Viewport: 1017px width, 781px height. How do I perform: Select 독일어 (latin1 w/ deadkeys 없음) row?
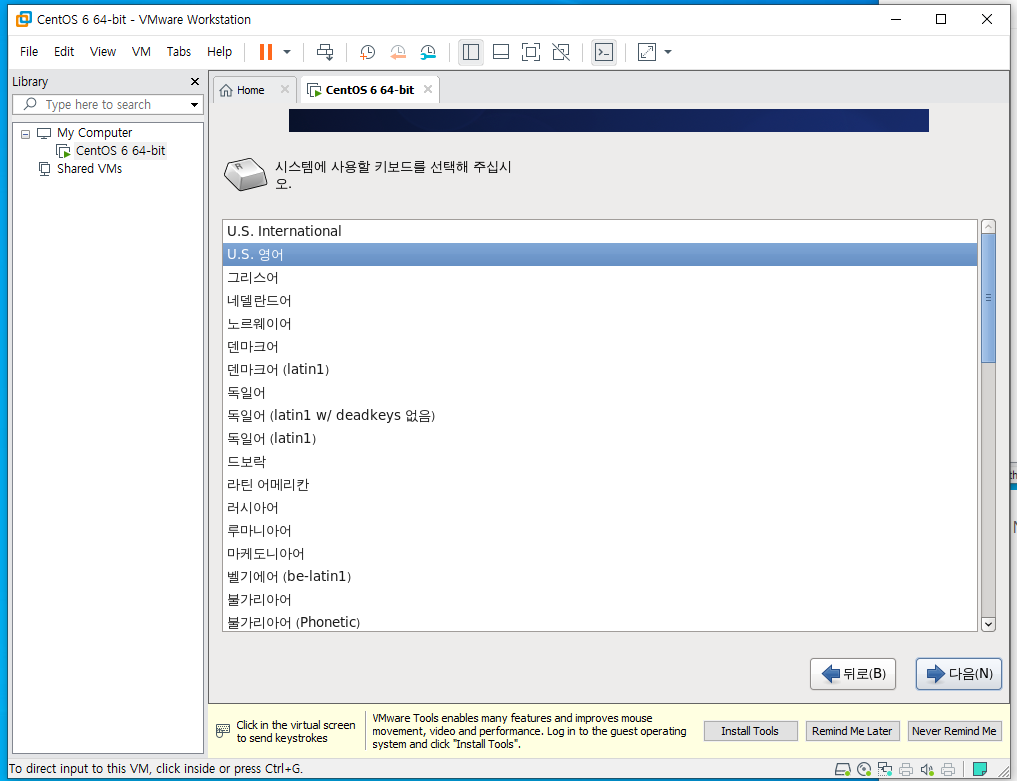coord(599,416)
